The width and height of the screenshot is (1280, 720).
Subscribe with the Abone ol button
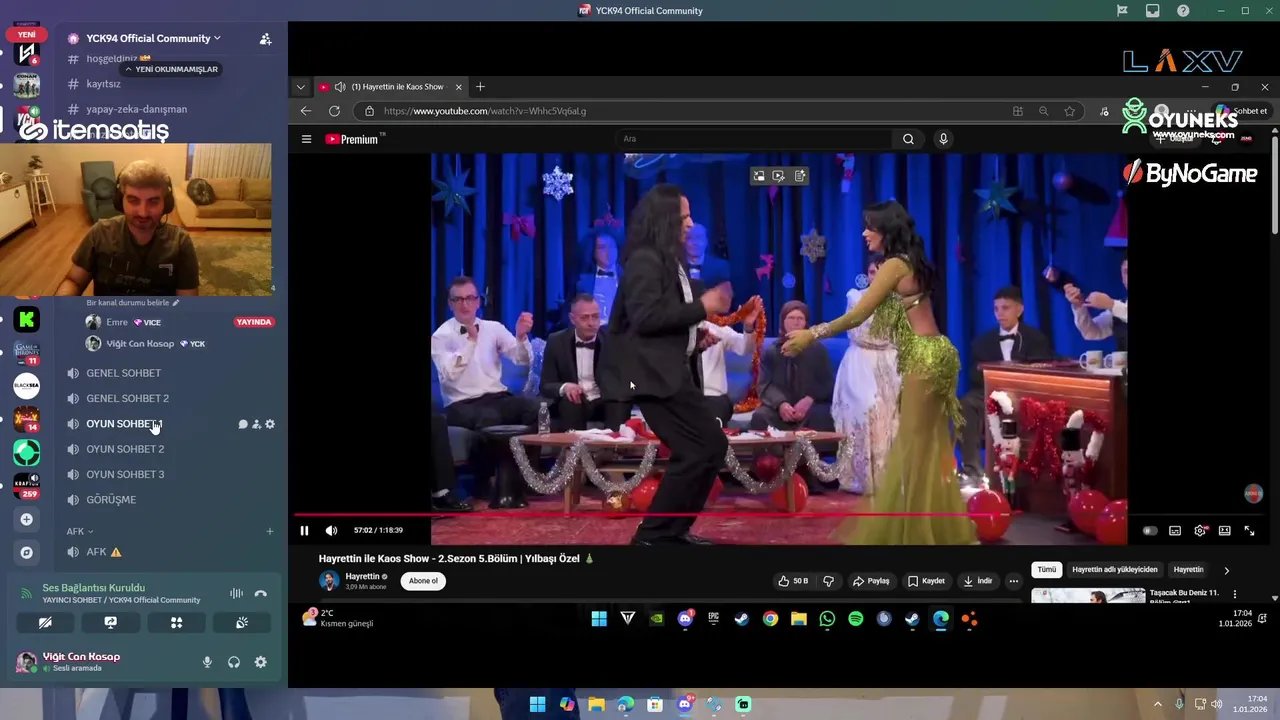coord(423,581)
